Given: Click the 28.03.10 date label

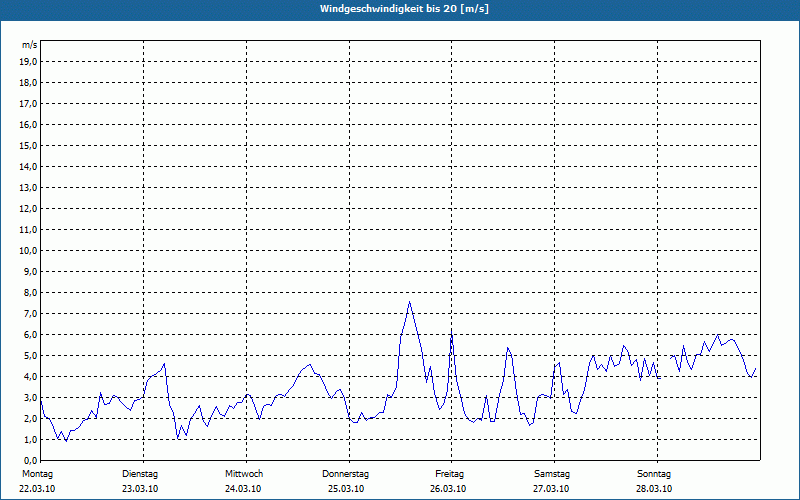Looking at the screenshot, I should (x=654, y=489).
